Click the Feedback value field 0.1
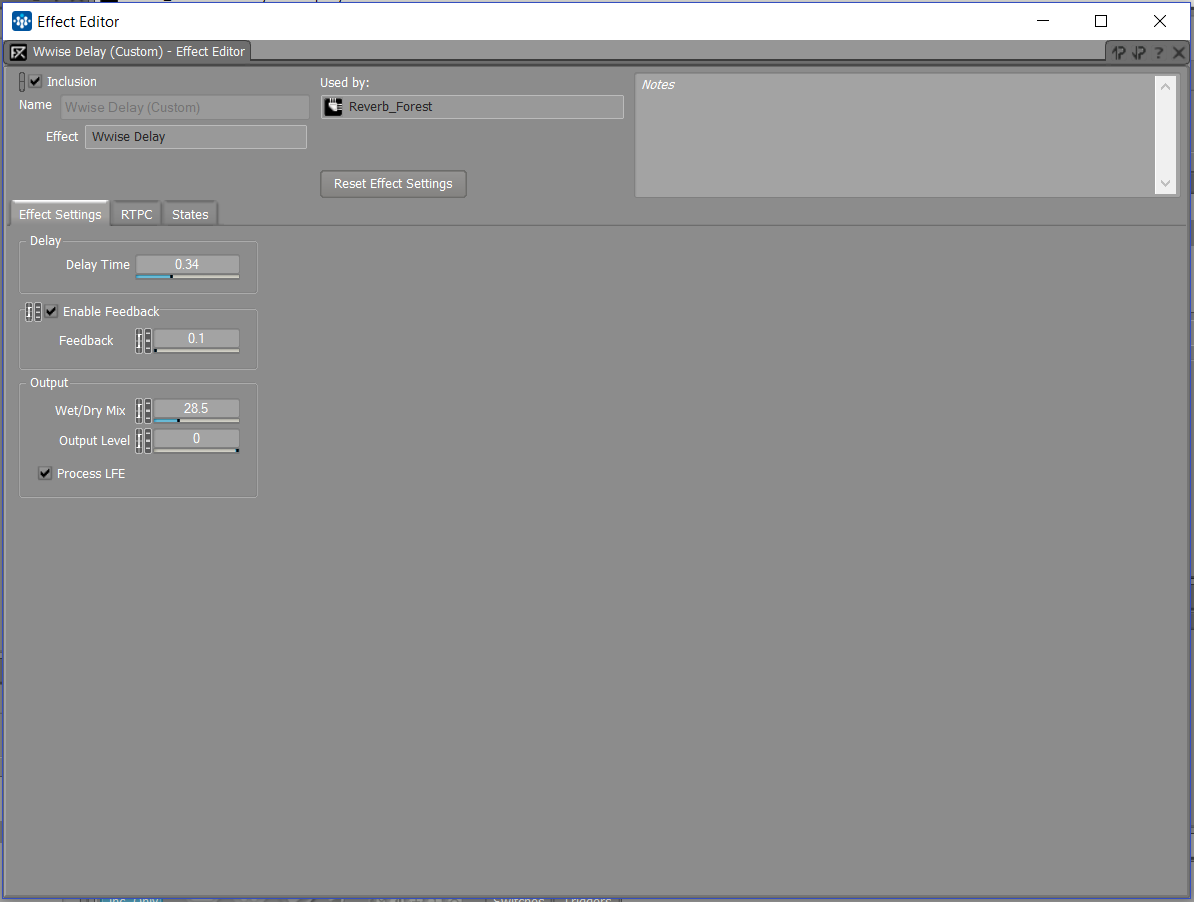1194x902 pixels. tap(196, 339)
